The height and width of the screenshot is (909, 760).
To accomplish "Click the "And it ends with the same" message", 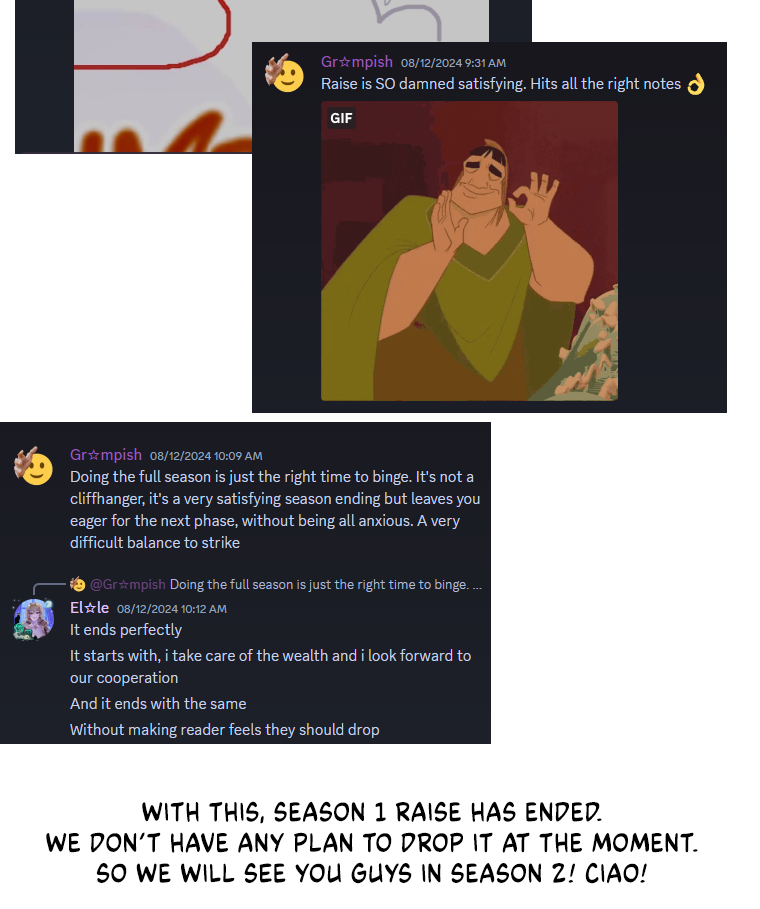I will pyautogui.click(x=158, y=704).
